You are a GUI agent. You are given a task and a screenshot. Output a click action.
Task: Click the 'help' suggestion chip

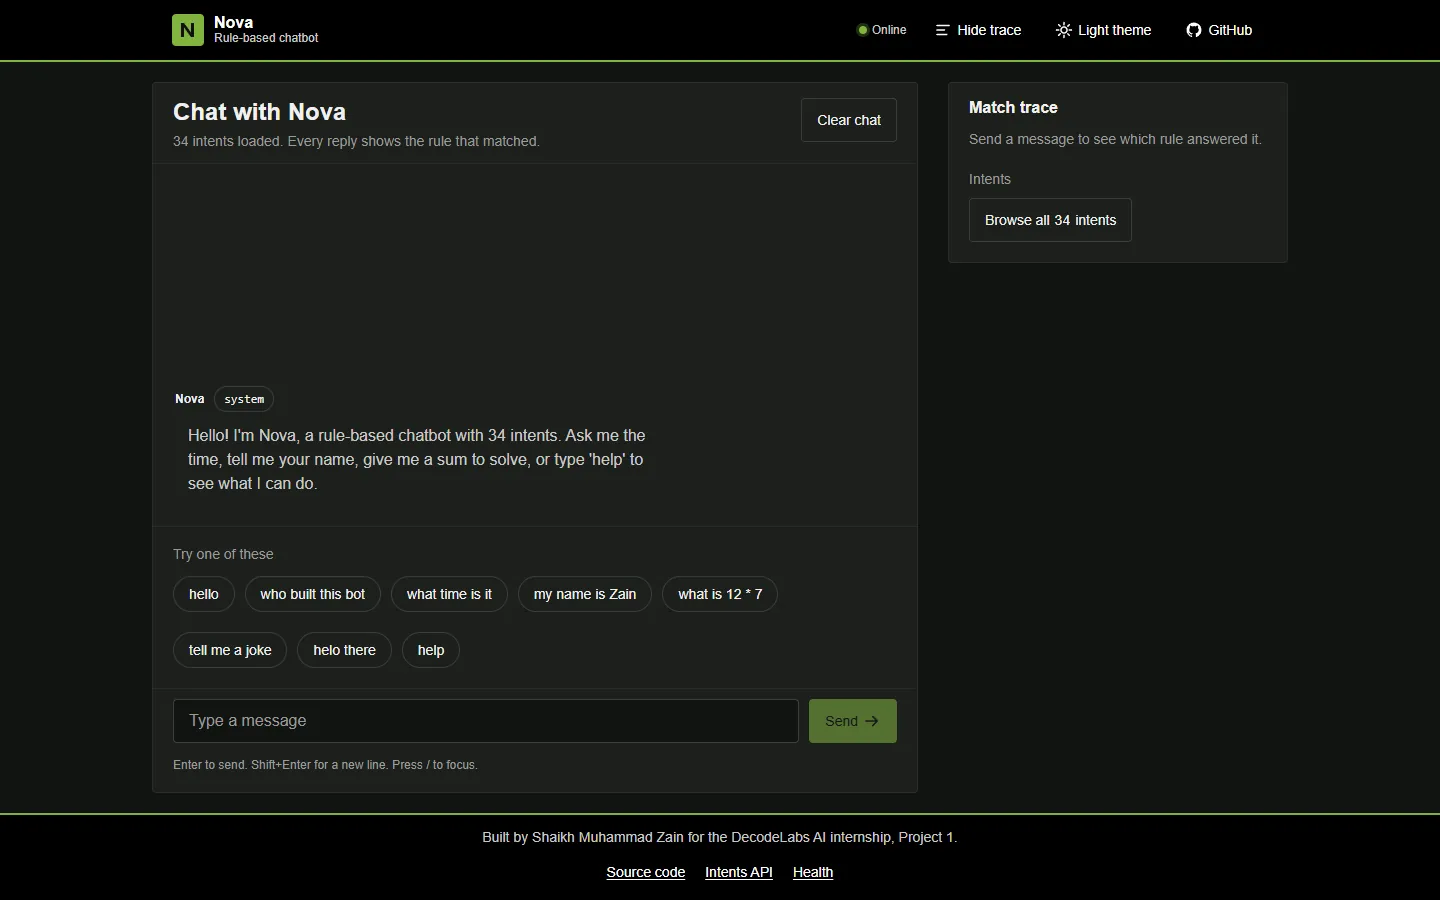click(x=431, y=650)
